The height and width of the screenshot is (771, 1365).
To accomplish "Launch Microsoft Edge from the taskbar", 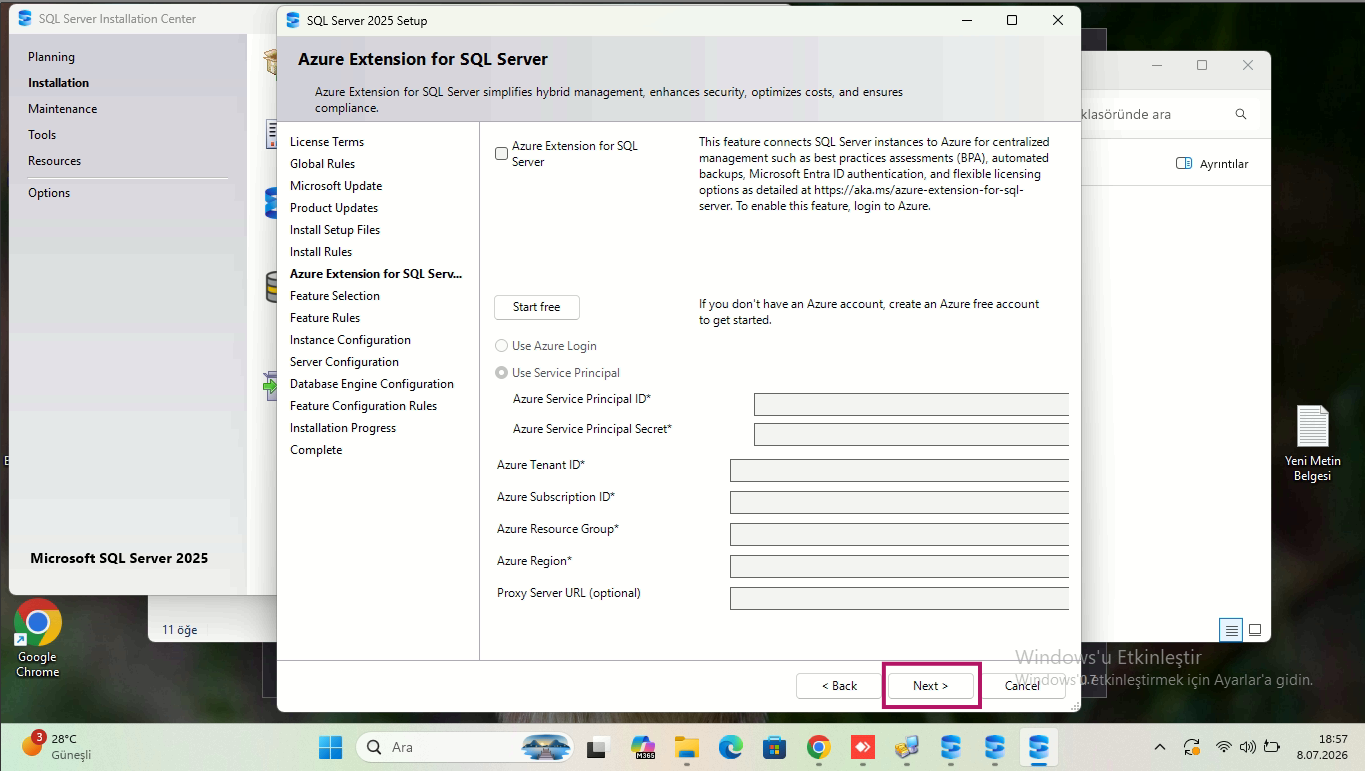I will click(730, 747).
